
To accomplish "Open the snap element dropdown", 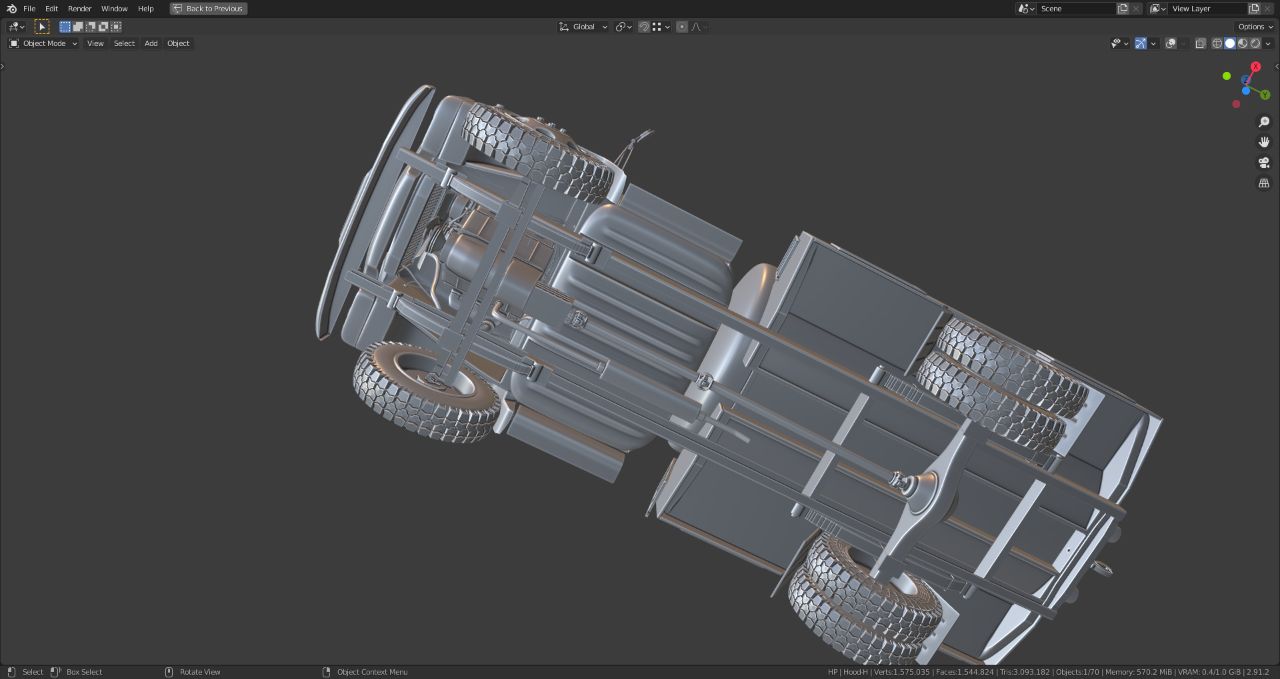I will point(661,27).
